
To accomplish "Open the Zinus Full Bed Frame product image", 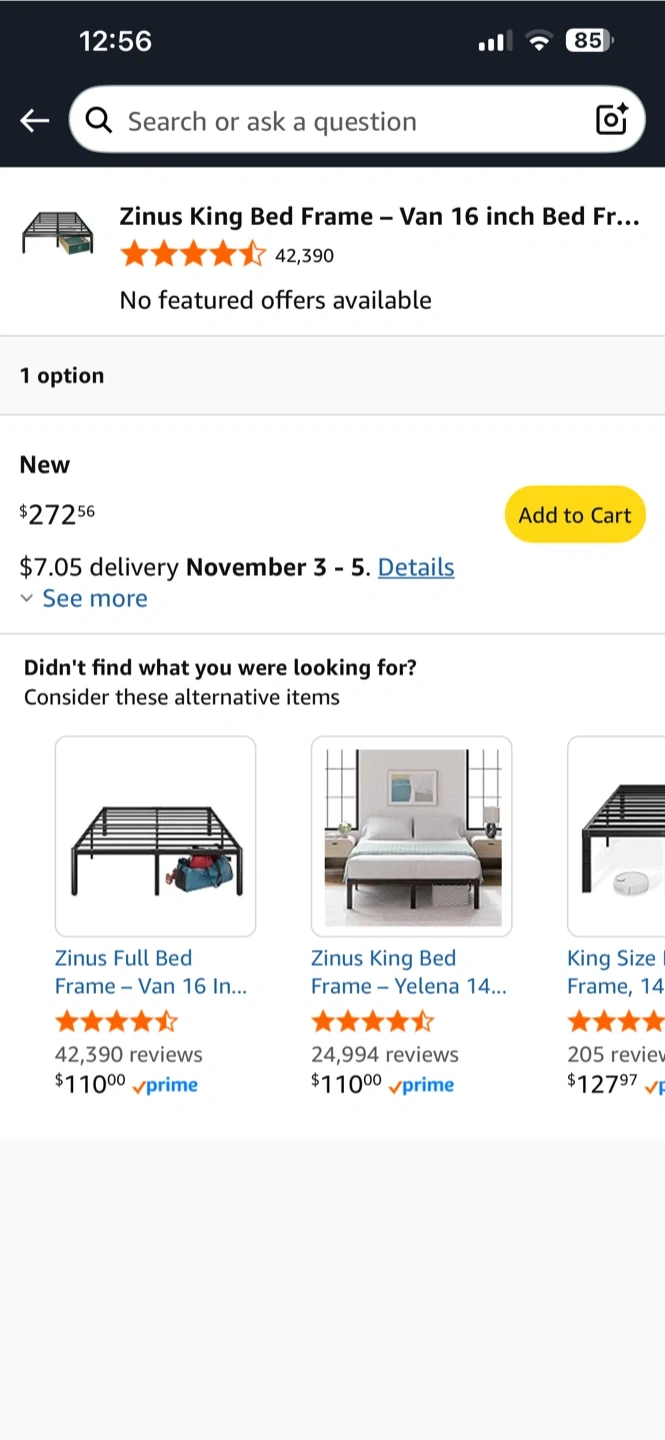I will (155, 836).
